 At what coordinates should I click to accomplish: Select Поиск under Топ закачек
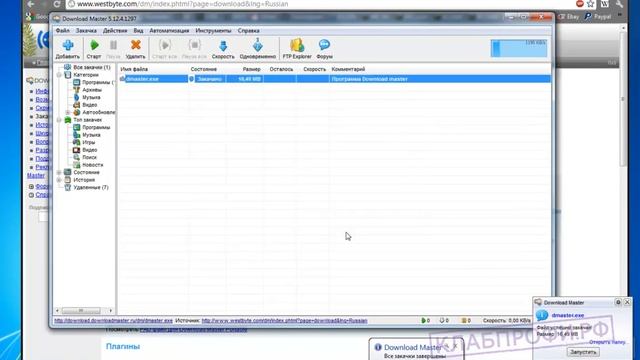[x=89, y=157]
